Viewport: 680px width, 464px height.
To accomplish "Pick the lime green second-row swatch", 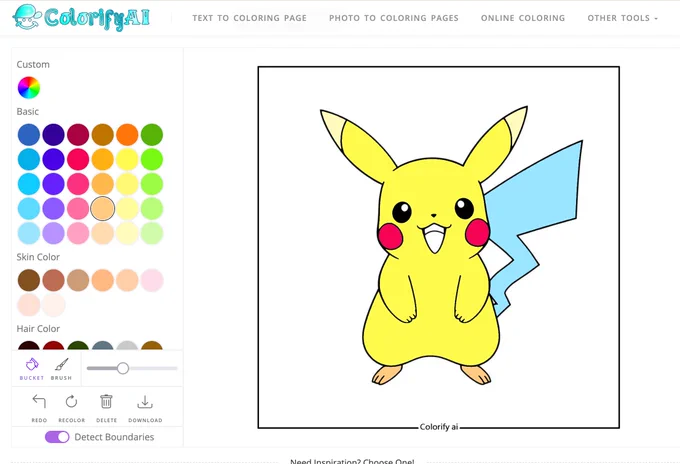I will click(152, 159).
